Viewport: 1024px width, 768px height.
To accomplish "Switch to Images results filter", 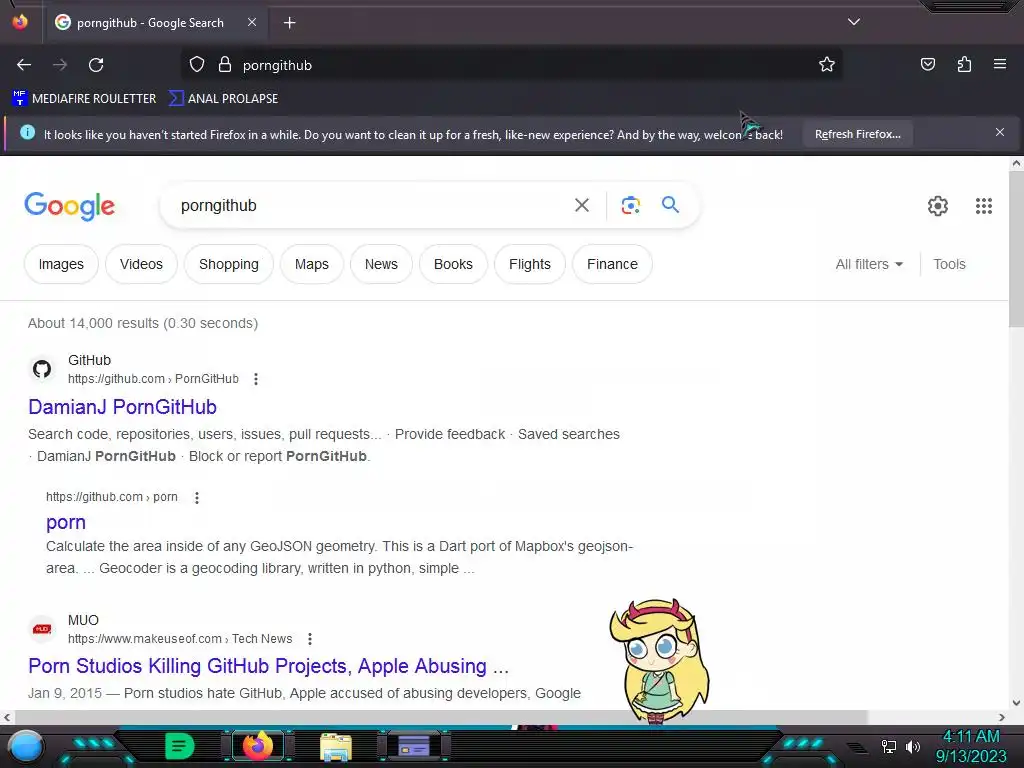I will tap(61, 264).
